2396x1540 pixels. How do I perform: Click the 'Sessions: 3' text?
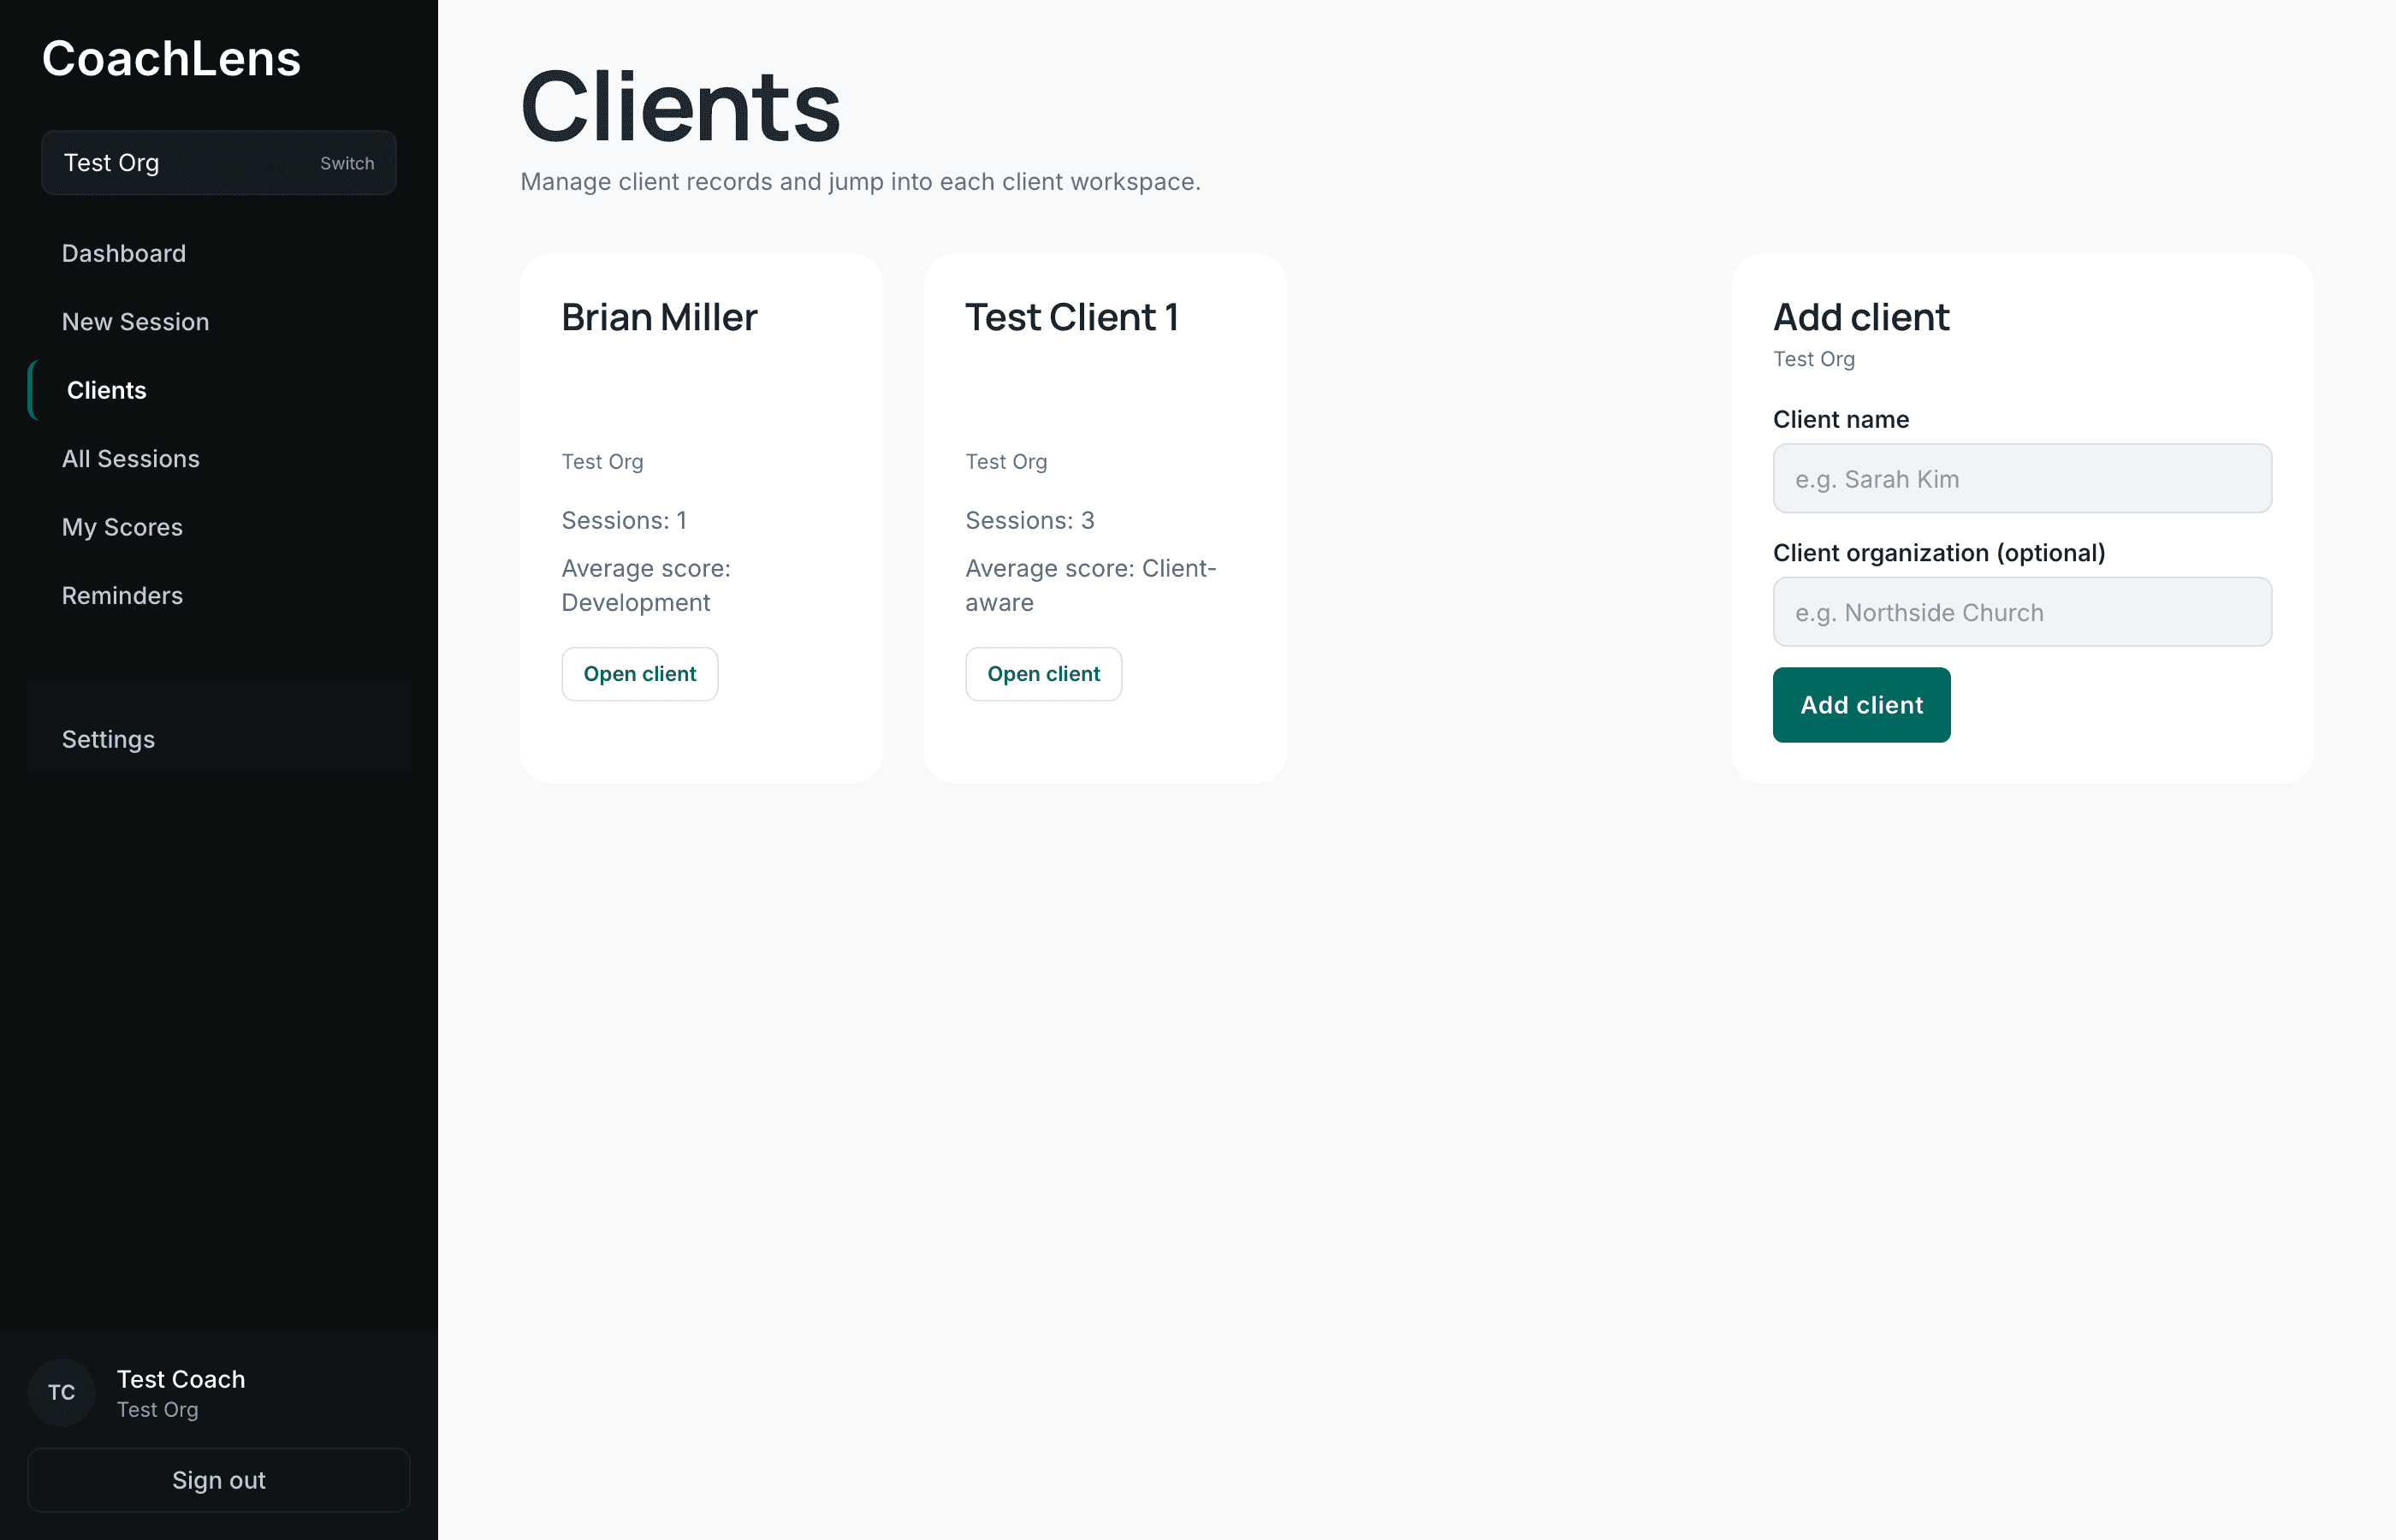click(1030, 520)
